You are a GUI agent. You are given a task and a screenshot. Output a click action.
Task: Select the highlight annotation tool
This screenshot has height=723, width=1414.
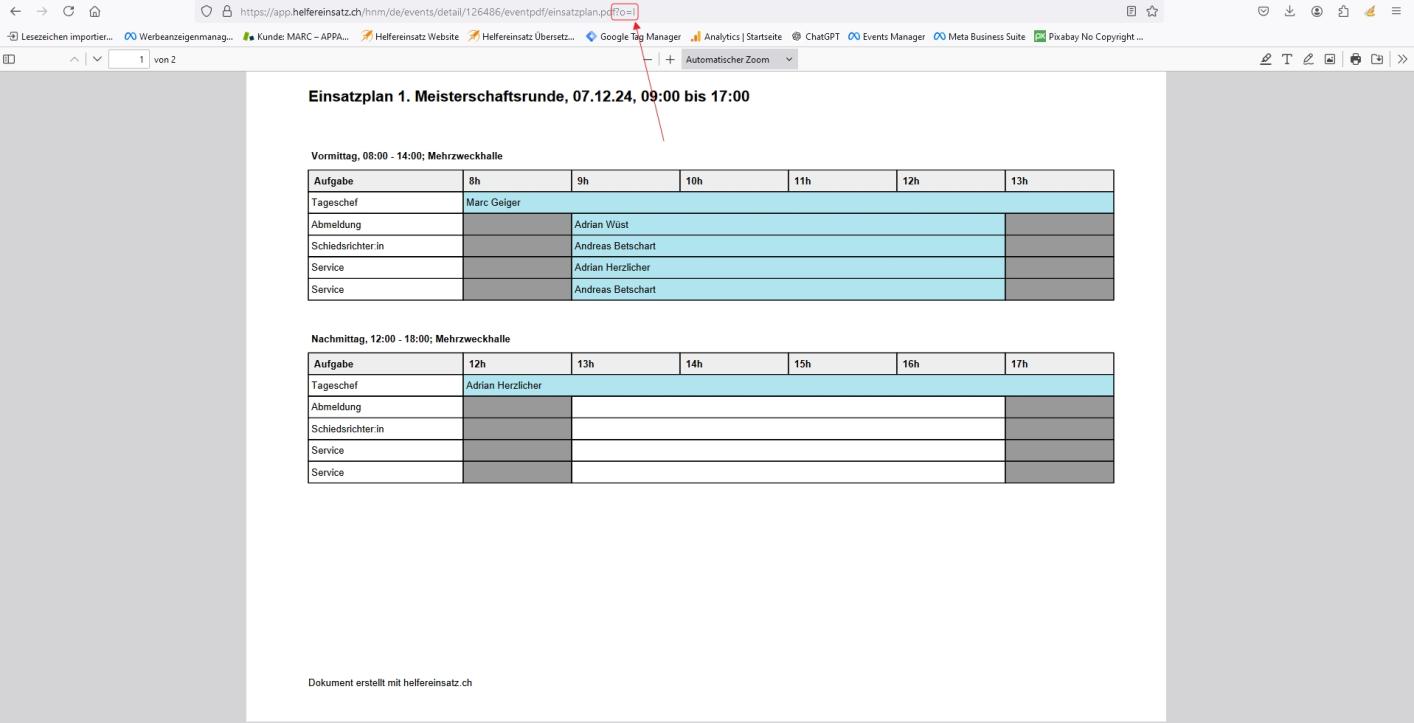pyautogui.click(x=1267, y=60)
